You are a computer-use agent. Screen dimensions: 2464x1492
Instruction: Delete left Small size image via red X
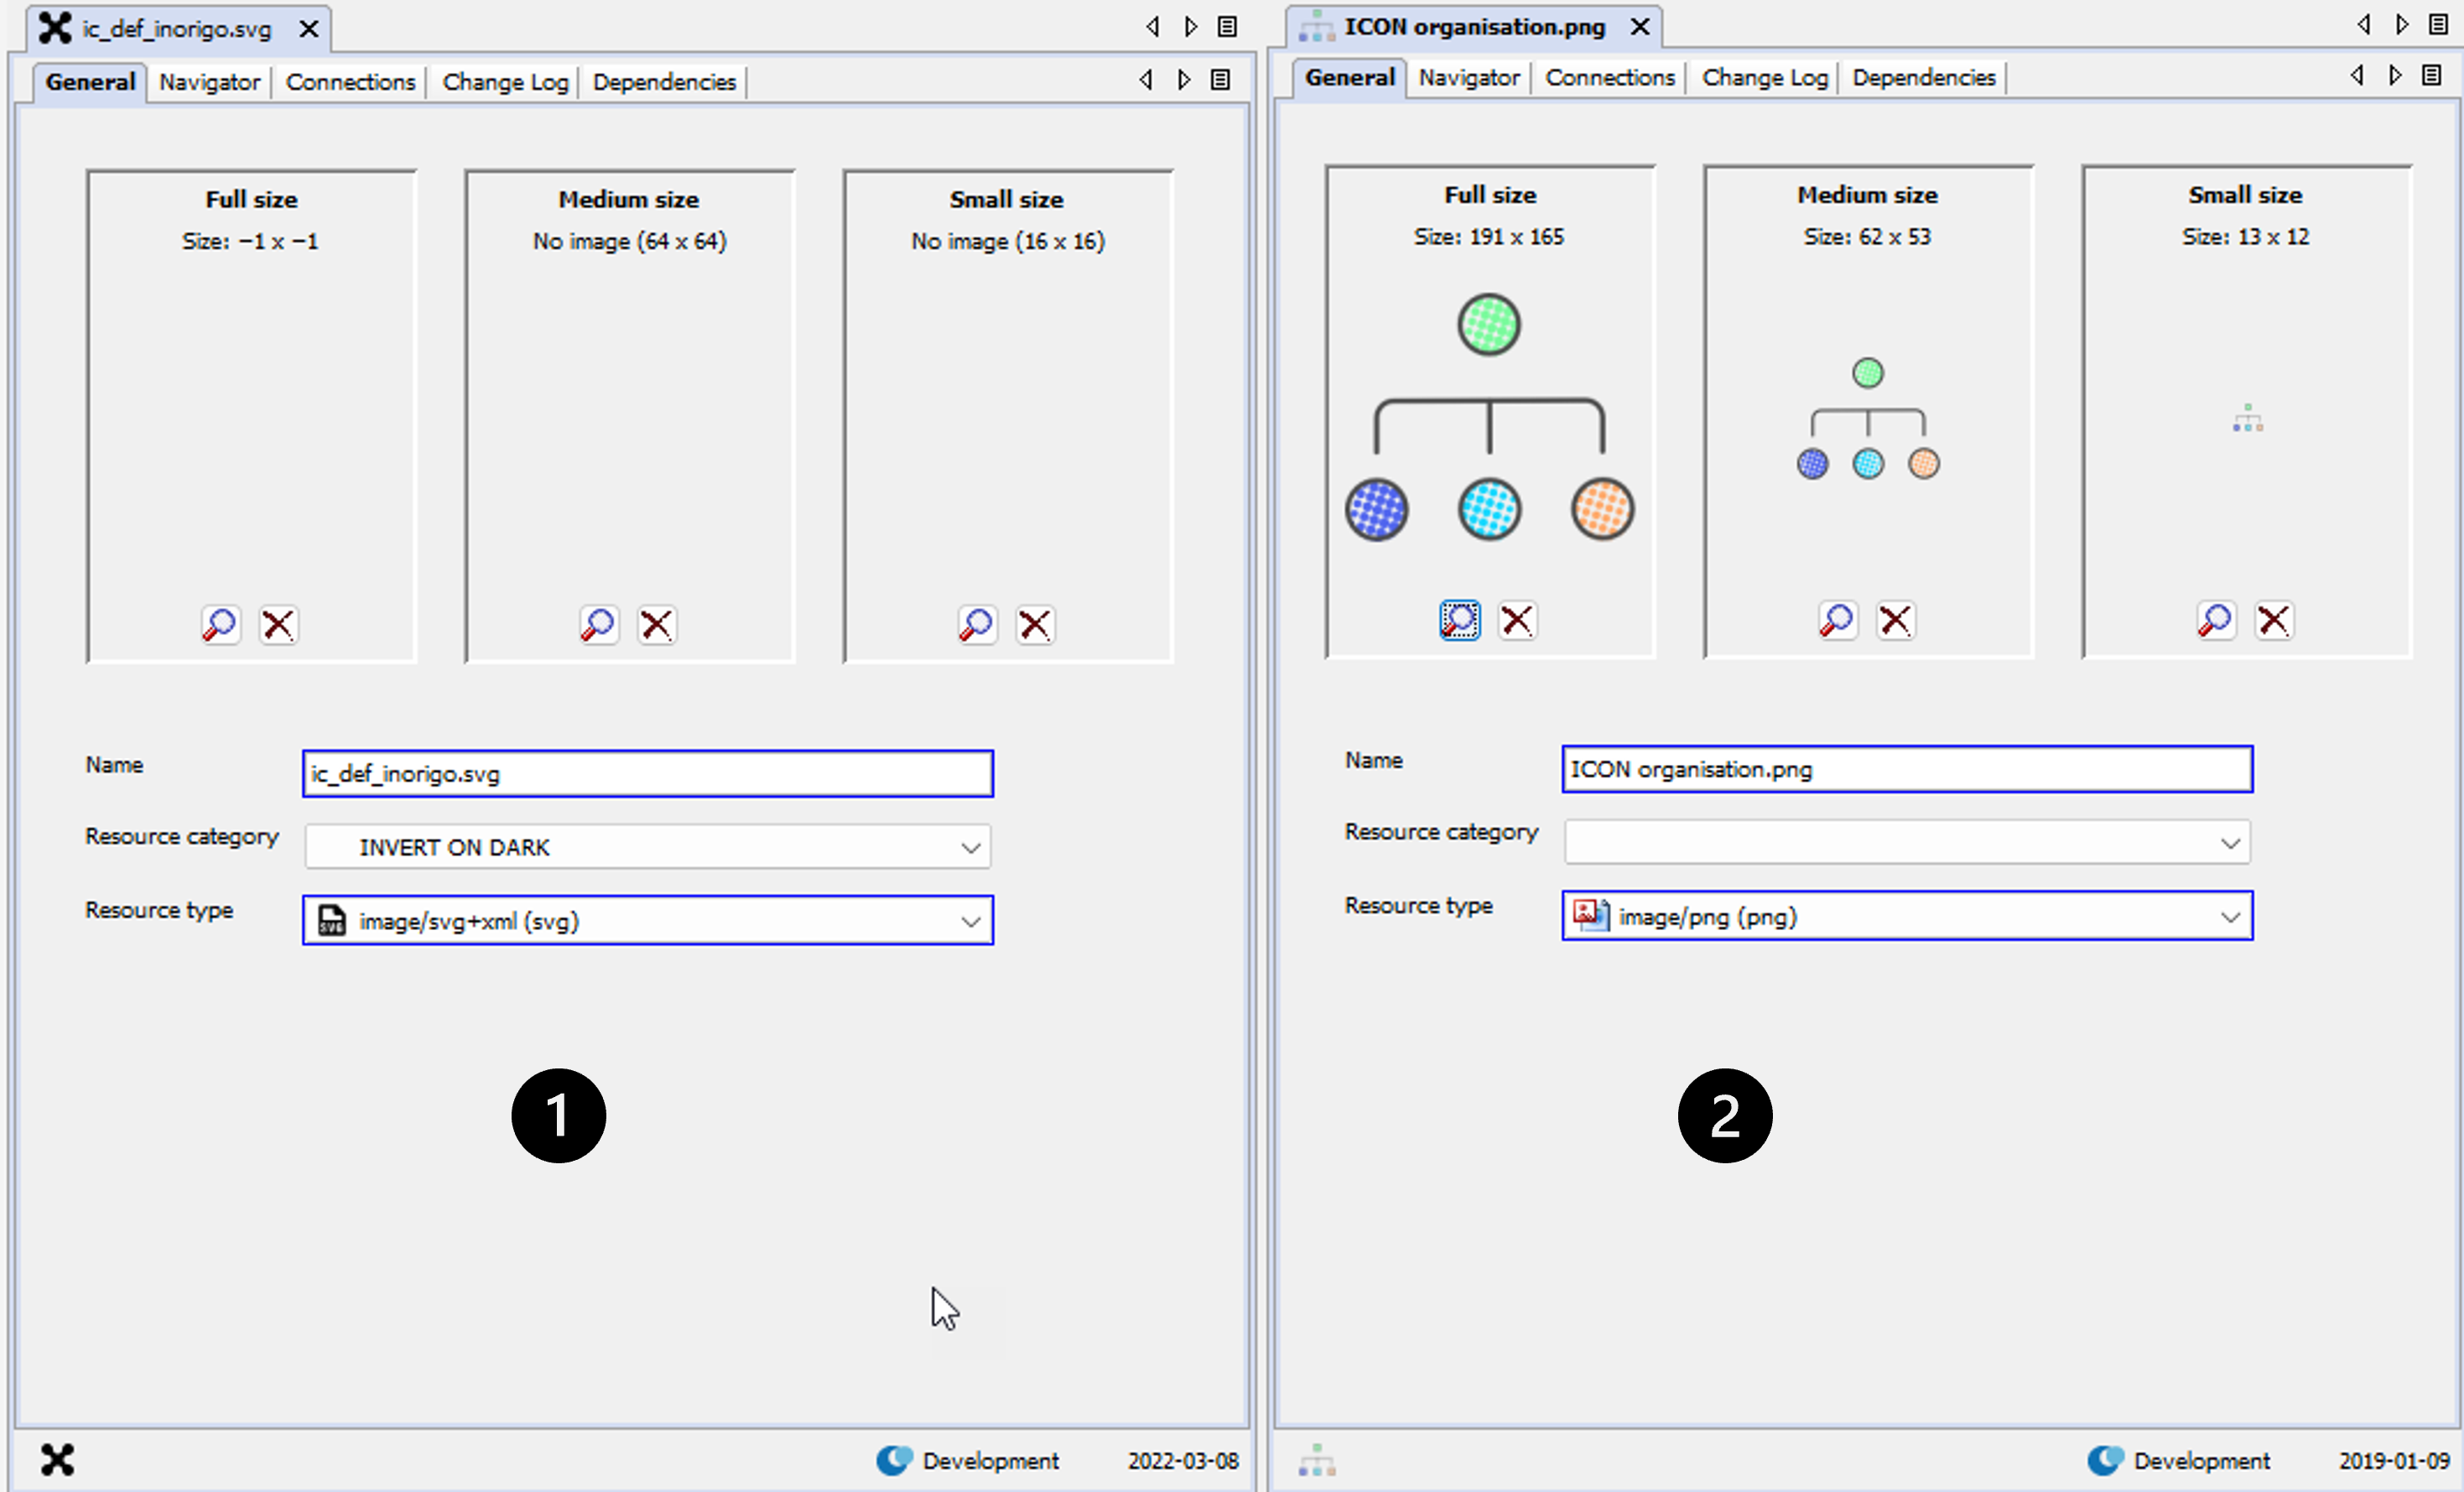click(x=1034, y=624)
